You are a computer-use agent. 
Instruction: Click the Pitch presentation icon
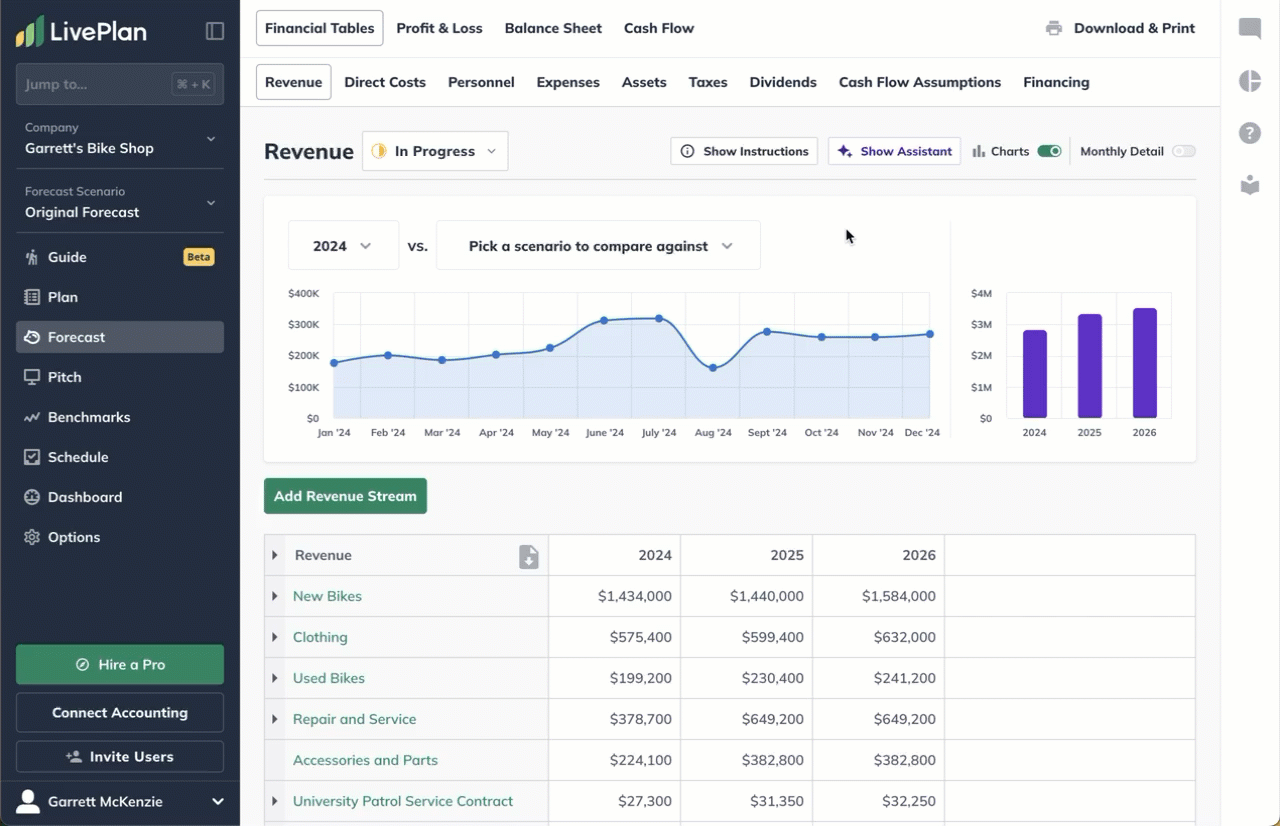(x=31, y=377)
